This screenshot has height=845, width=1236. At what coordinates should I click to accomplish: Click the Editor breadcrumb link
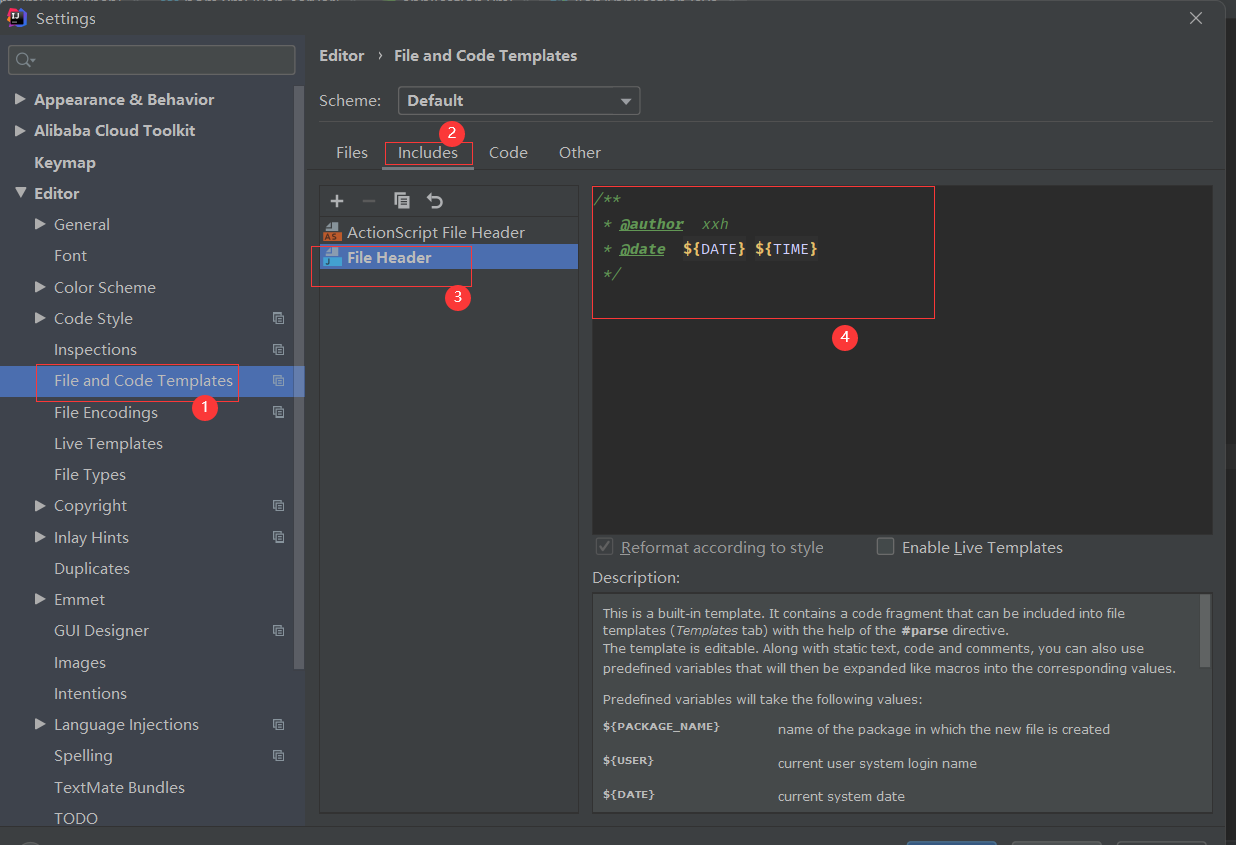tap(342, 56)
